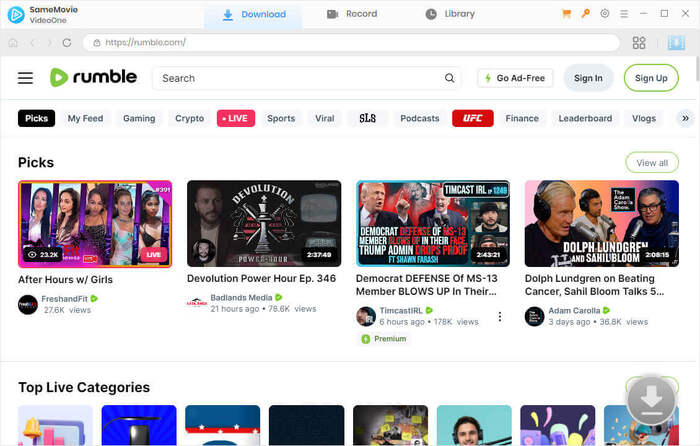Click the SameMovie VideoOne app logo

(x=16, y=15)
